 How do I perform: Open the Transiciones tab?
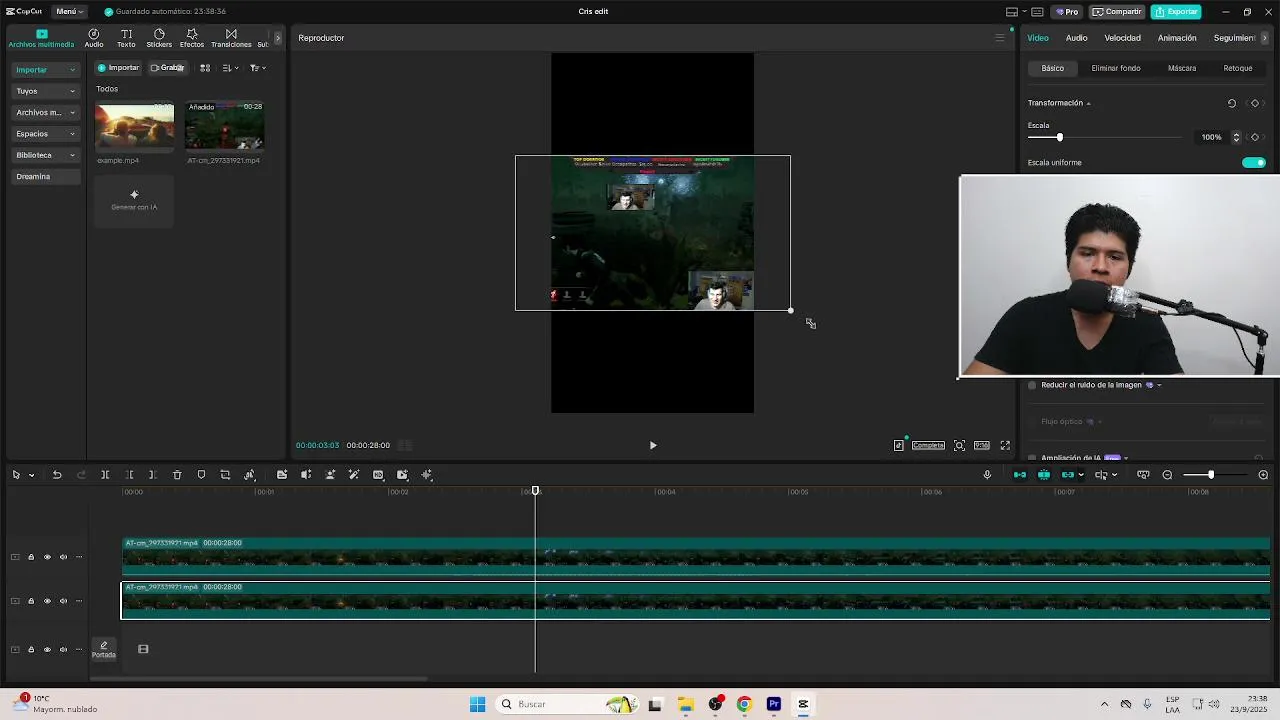click(x=231, y=38)
